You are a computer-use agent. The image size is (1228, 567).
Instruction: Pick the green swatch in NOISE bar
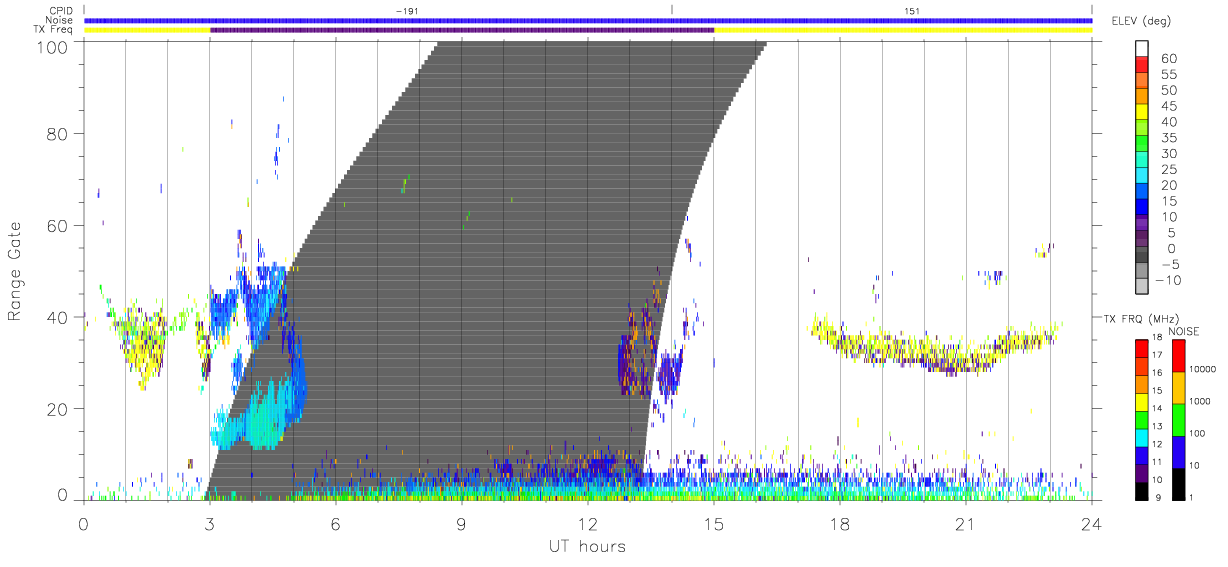point(1180,420)
